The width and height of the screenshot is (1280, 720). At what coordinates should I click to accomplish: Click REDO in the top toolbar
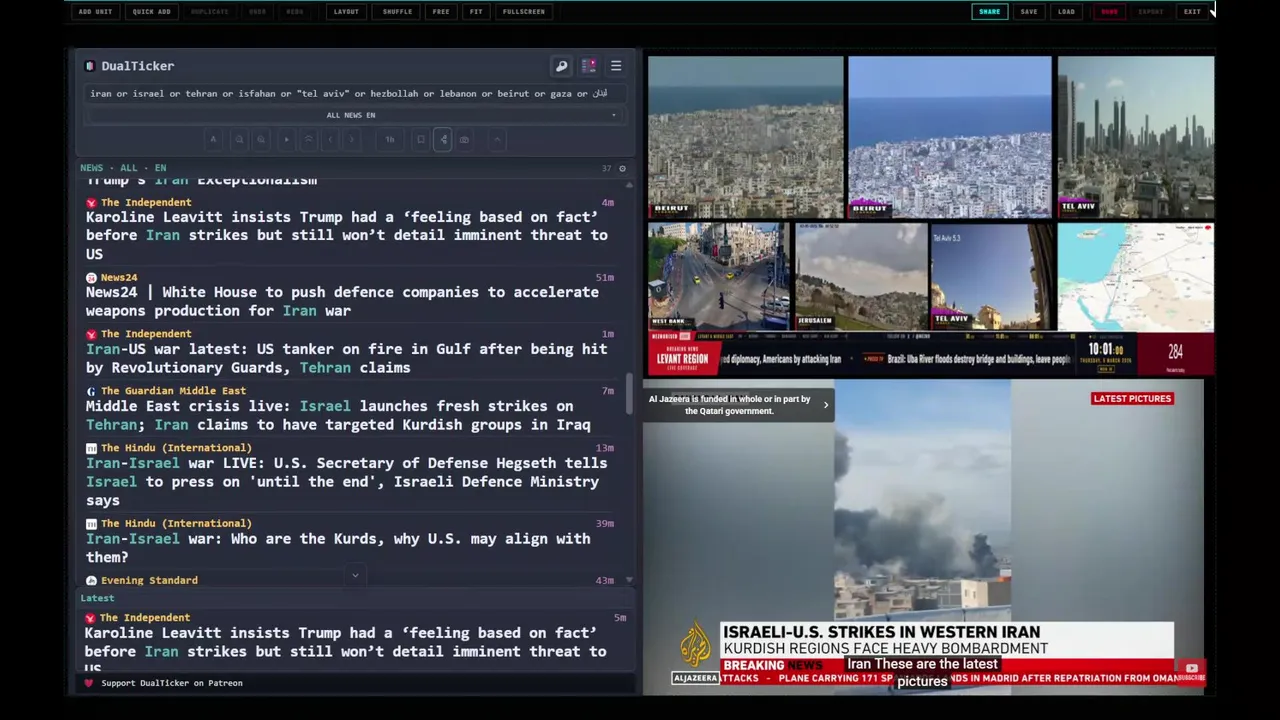[x=295, y=12]
